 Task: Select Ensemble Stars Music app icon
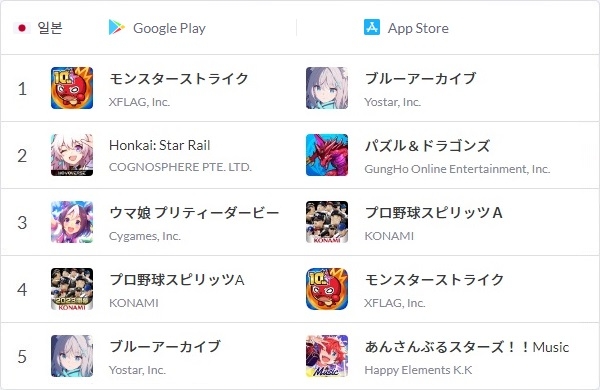(x=327, y=356)
